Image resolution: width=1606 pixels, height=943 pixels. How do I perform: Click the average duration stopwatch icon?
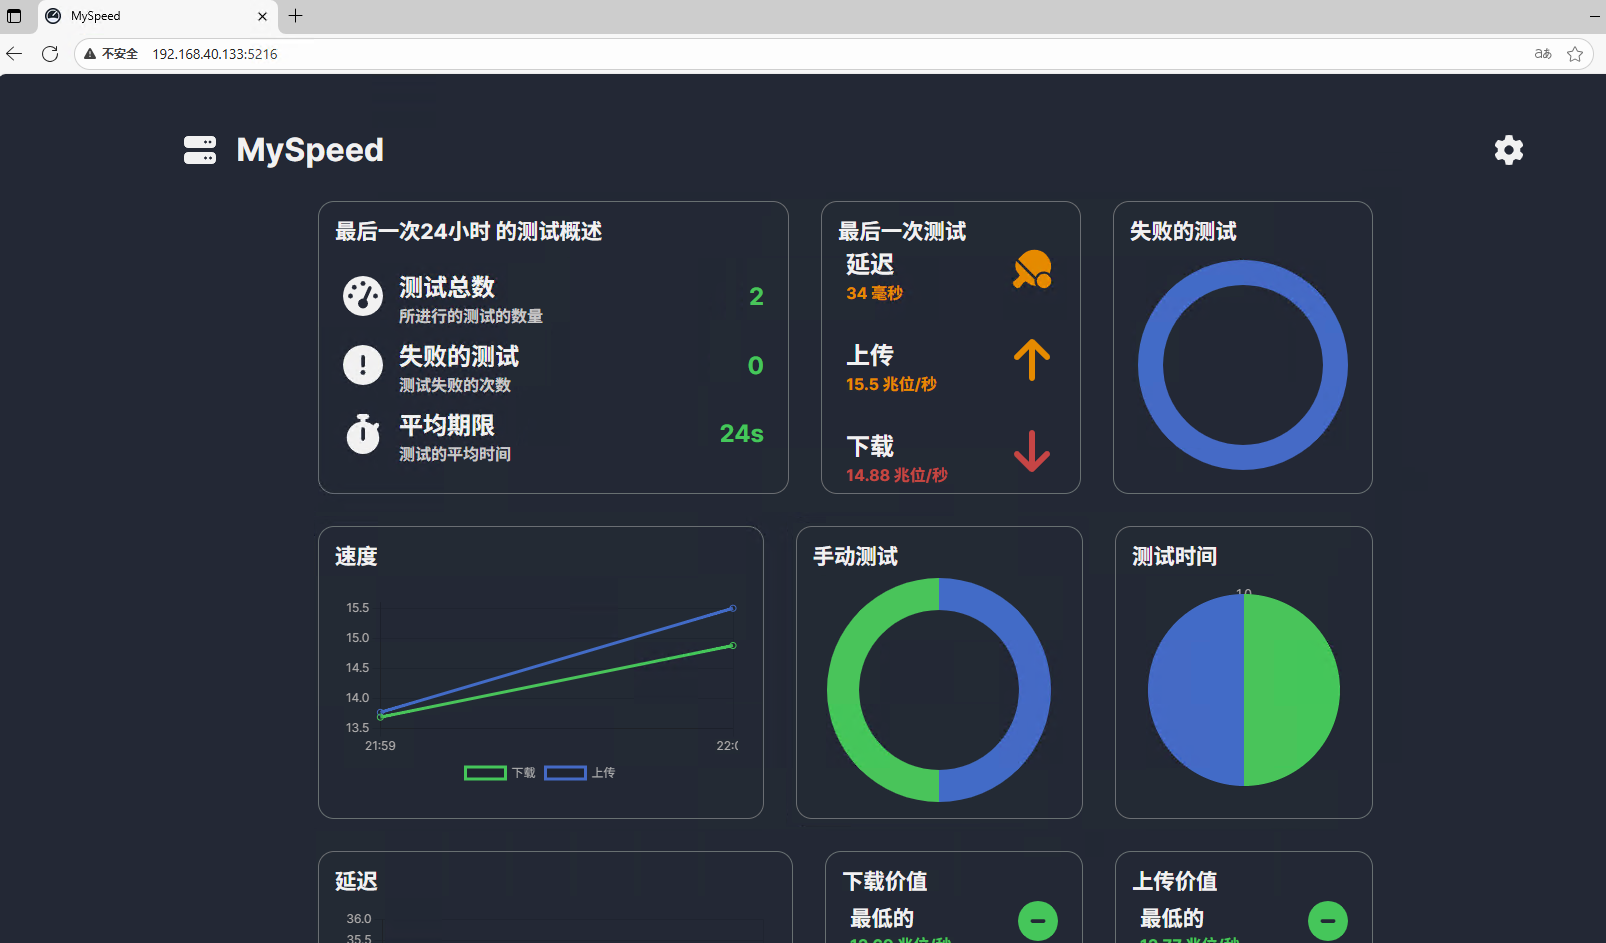coord(363,434)
